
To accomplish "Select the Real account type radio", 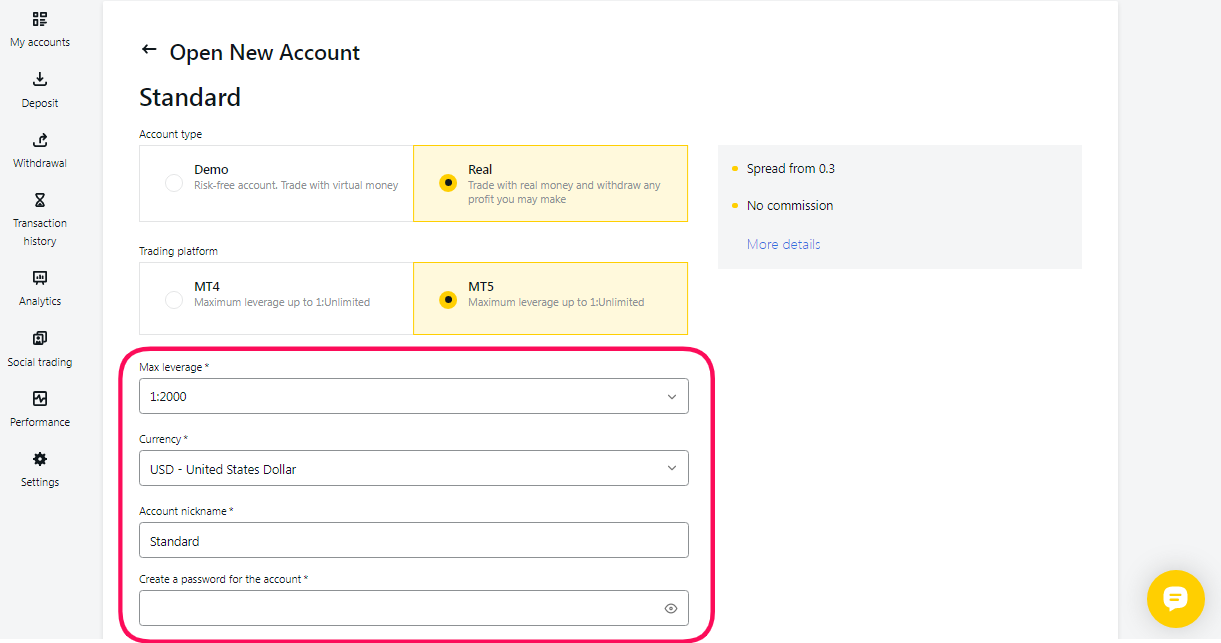I will coord(448,183).
